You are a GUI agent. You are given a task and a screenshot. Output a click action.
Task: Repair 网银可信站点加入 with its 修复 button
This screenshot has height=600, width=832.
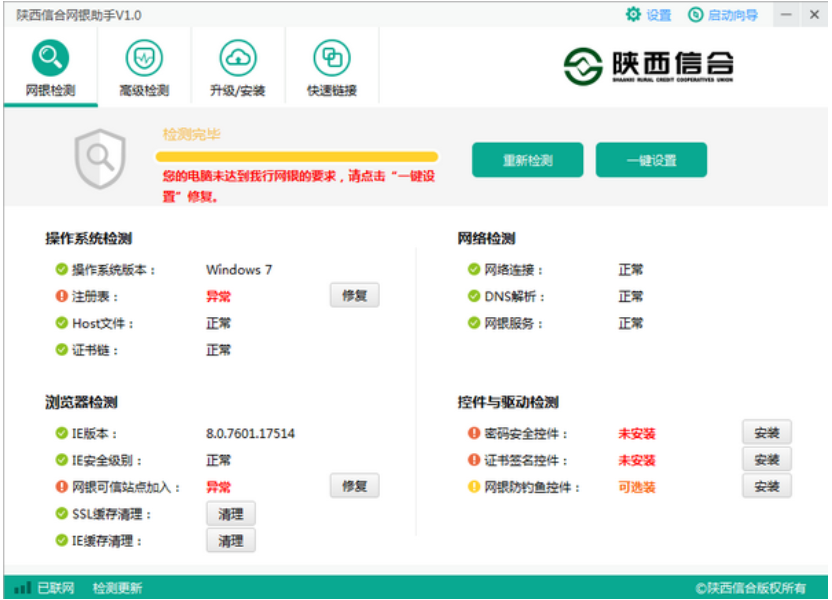click(354, 486)
